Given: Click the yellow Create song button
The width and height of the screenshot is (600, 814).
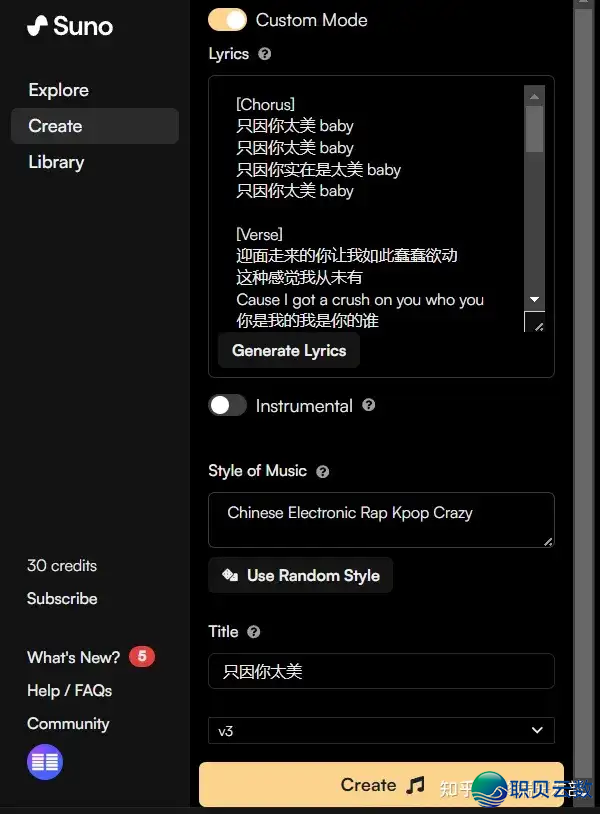Looking at the screenshot, I should click(381, 784).
